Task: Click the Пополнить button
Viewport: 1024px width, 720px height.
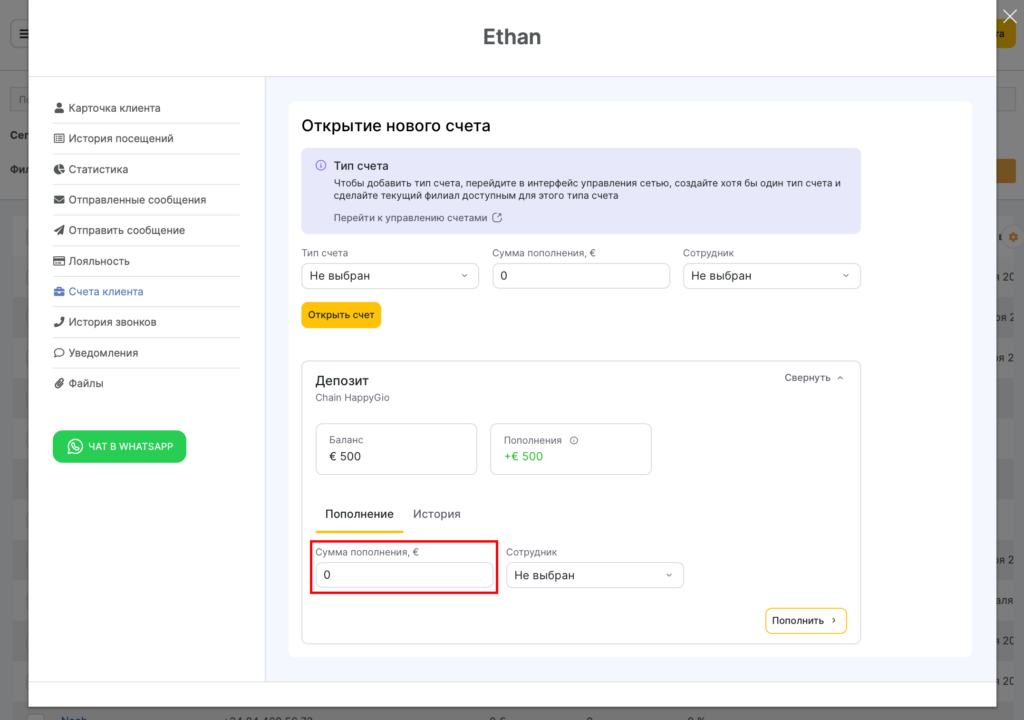Action: 805,621
